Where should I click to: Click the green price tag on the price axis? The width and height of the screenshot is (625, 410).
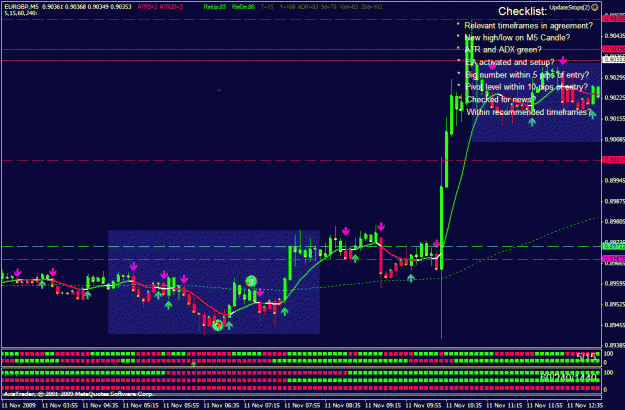614,247
